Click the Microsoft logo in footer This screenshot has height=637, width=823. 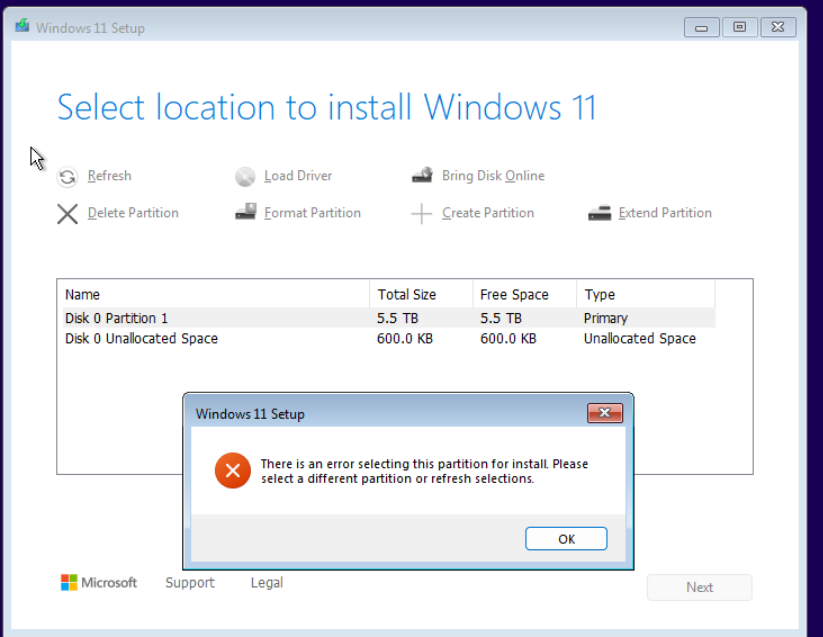pos(69,582)
